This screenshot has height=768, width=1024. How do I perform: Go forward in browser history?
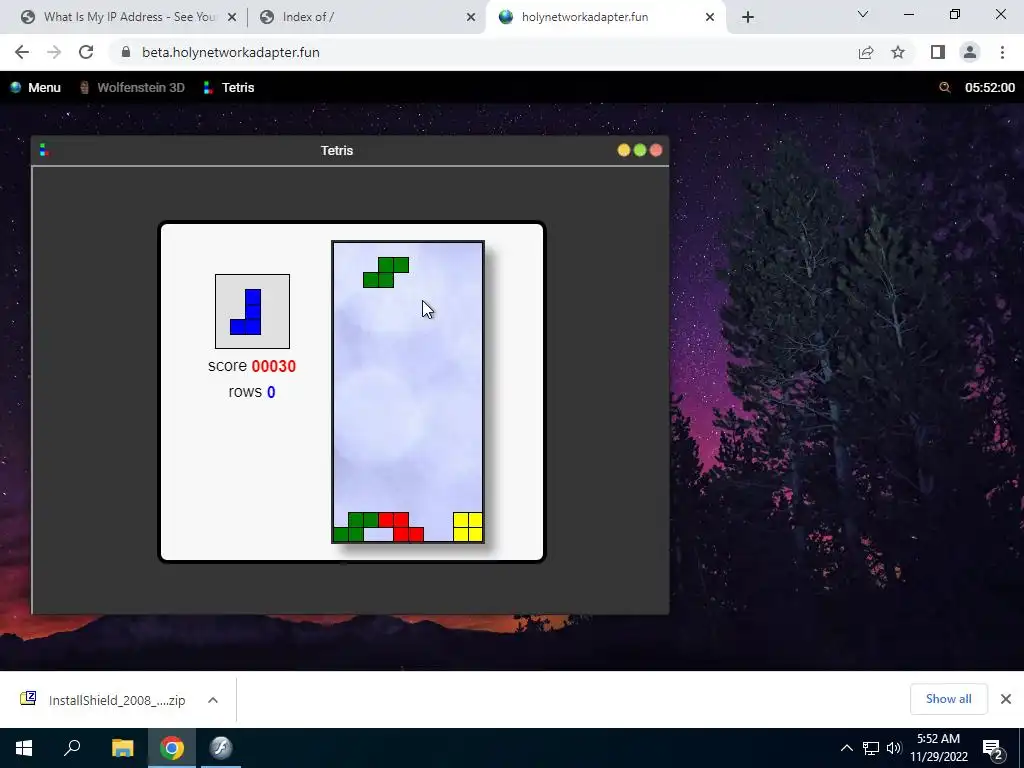[x=54, y=52]
